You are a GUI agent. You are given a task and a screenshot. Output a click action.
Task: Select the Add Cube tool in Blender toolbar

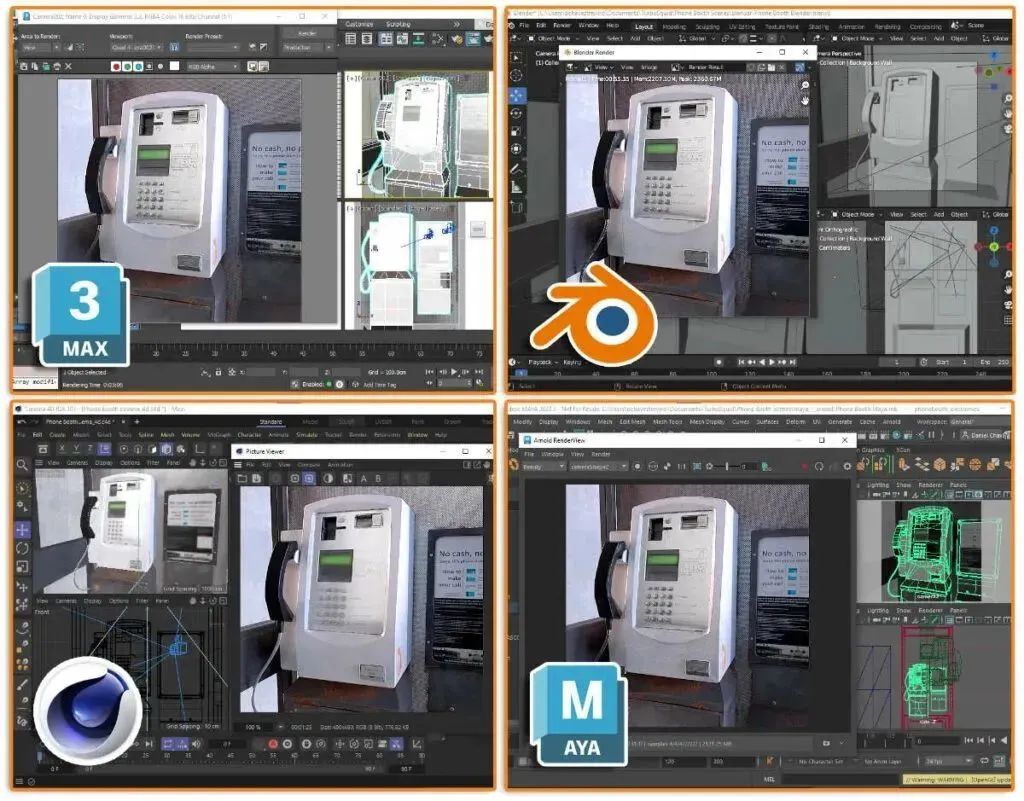click(517, 208)
